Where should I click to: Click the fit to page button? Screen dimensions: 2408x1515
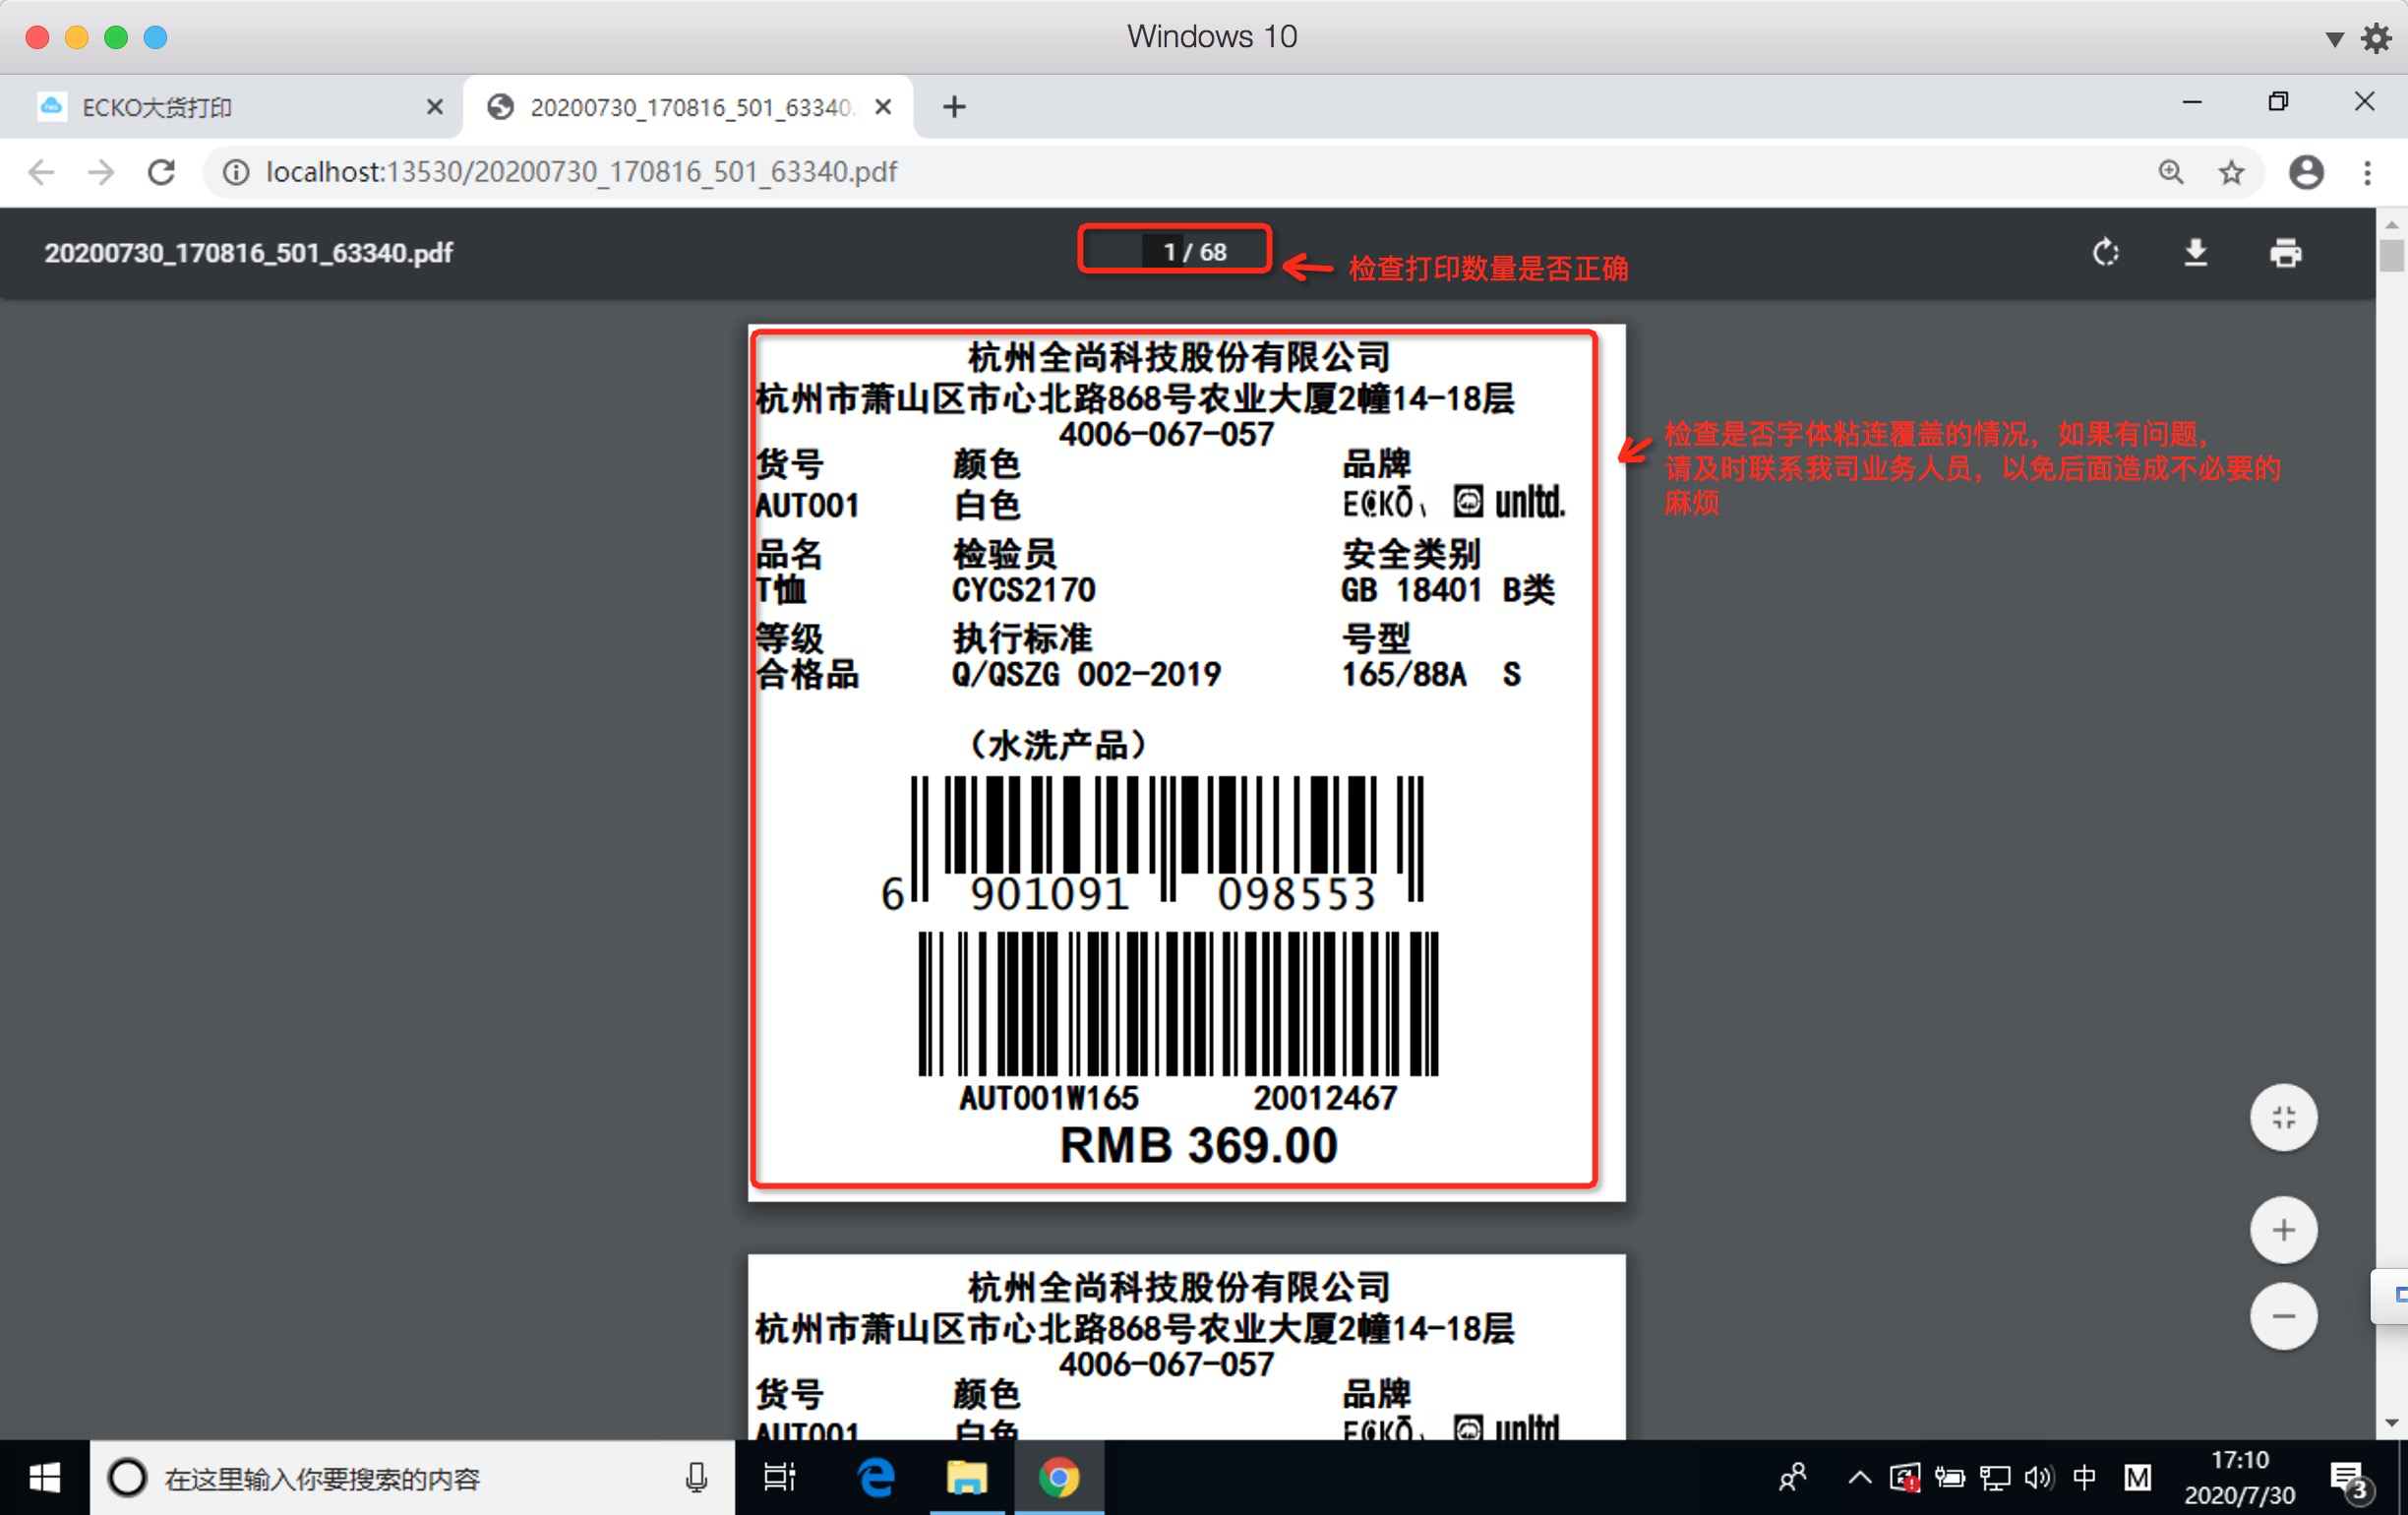(x=2283, y=1117)
